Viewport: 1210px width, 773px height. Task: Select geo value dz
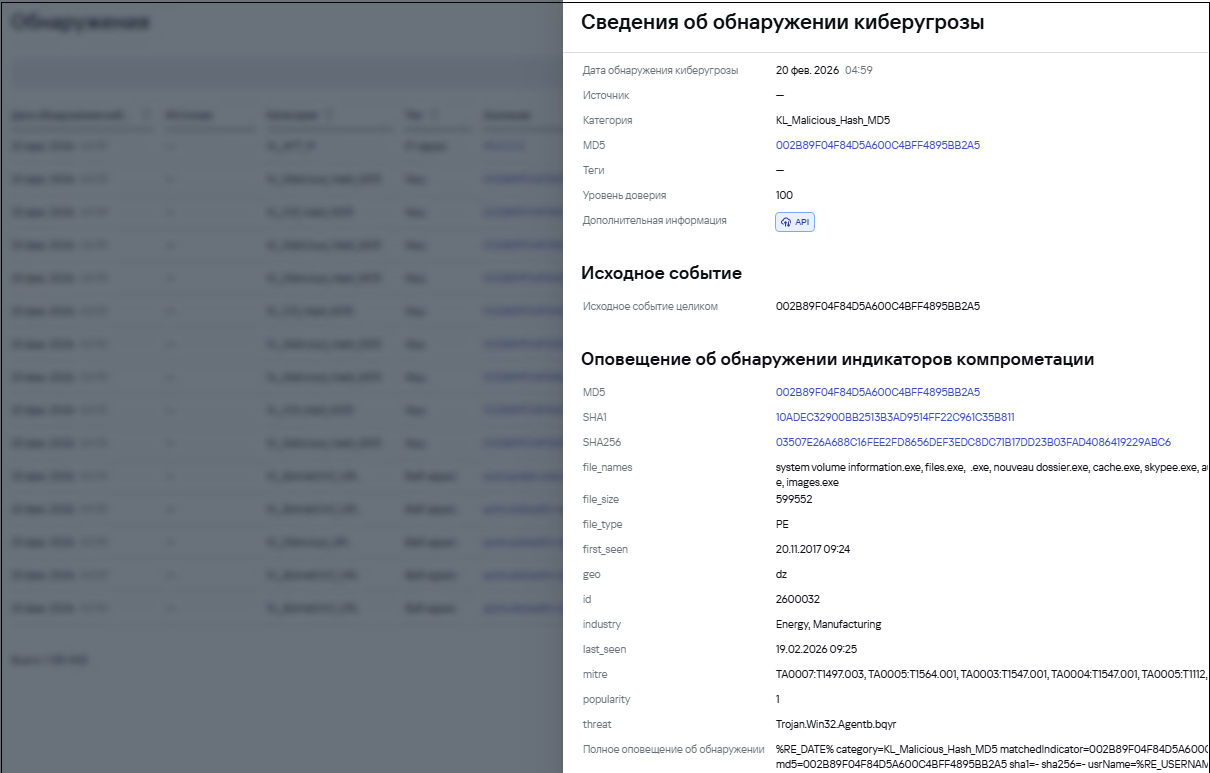point(781,574)
